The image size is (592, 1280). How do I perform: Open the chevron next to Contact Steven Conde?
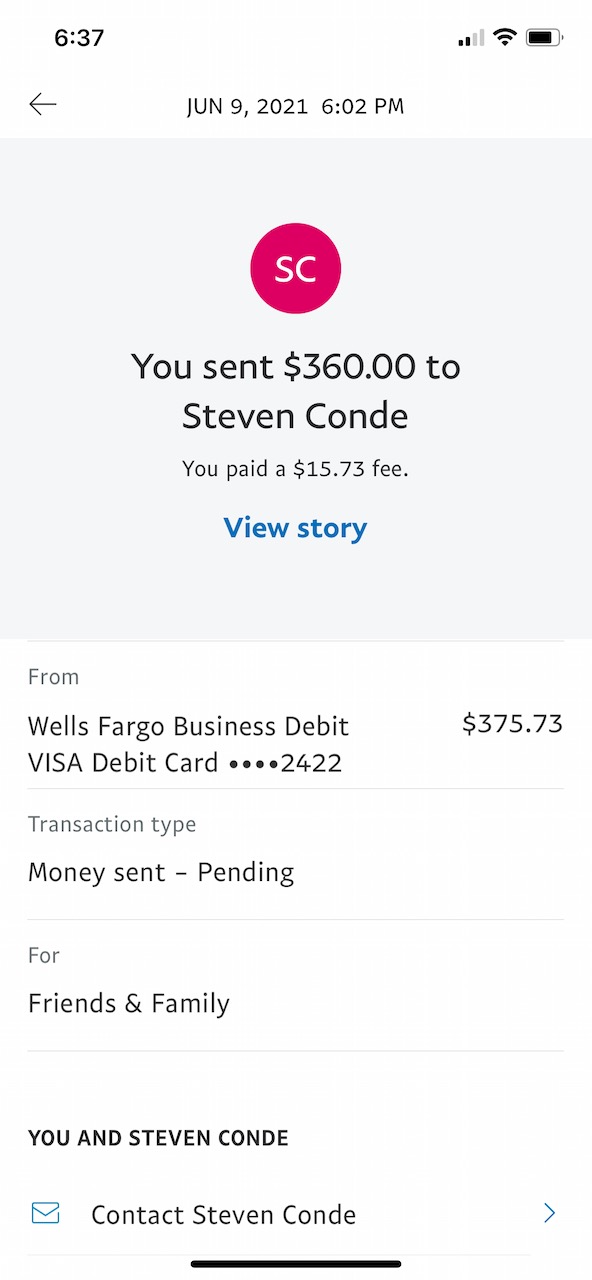(549, 1214)
